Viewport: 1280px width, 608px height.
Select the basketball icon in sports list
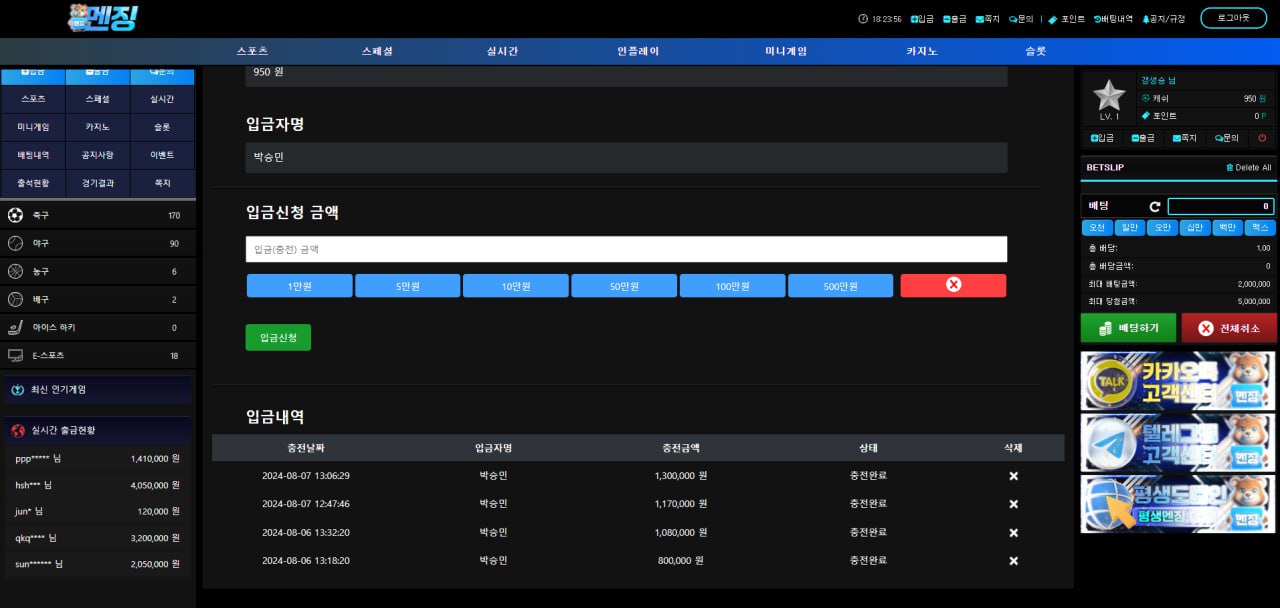pos(16,271)
